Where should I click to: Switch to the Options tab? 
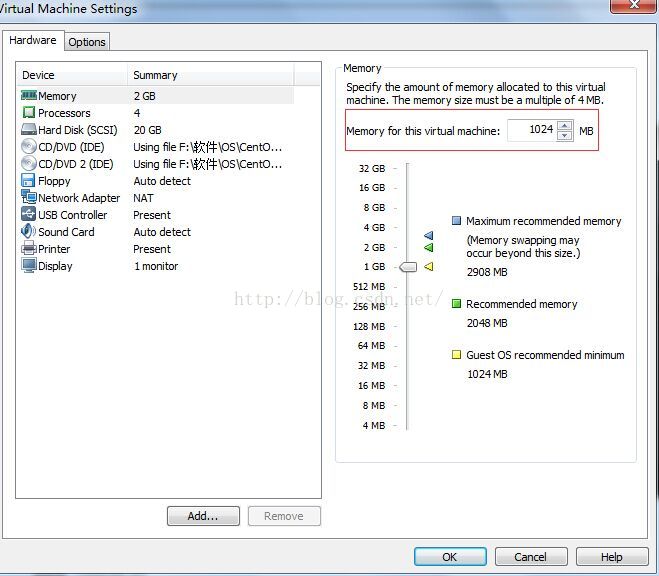(87, 42)
